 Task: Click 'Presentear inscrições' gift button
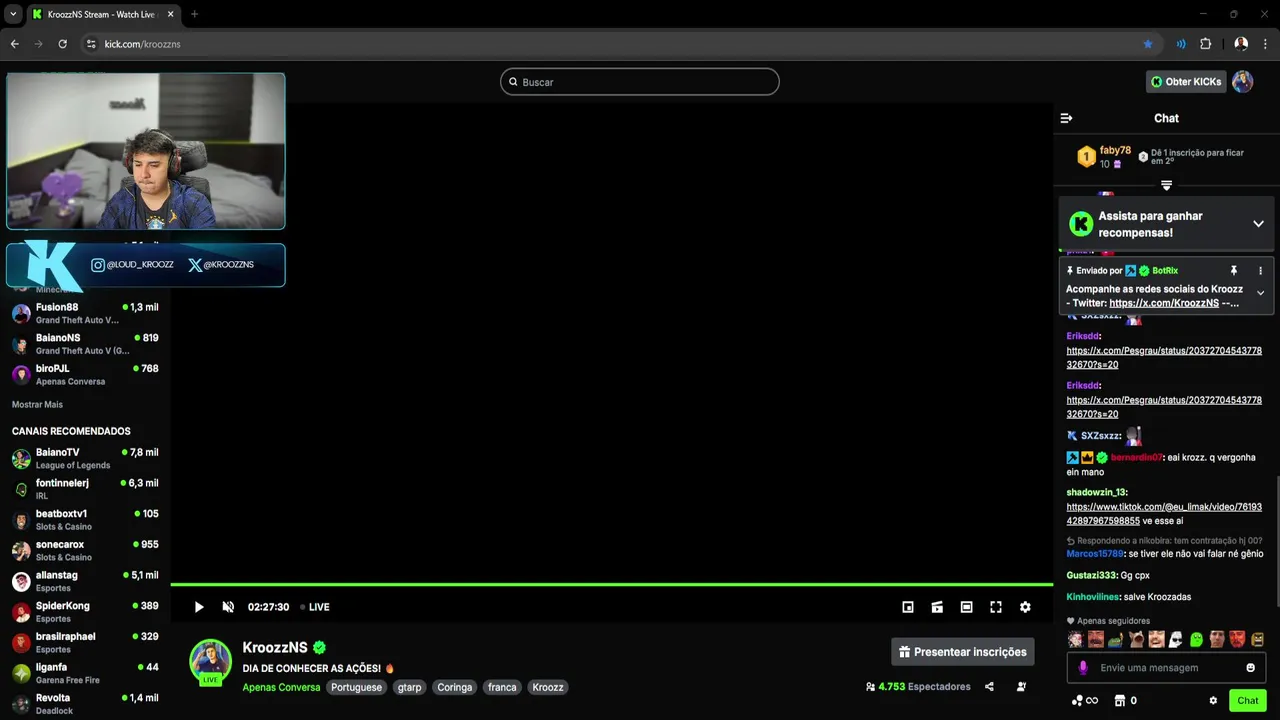(962, 652)
